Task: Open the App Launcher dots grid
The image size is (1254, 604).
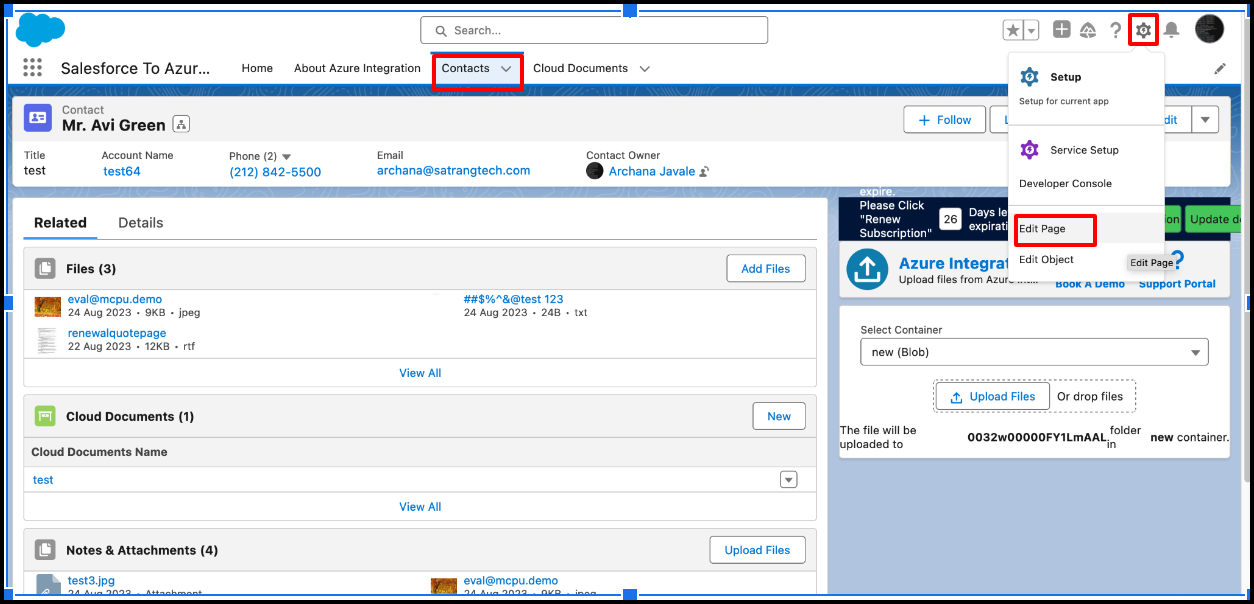Action: (x=32, y=68)
